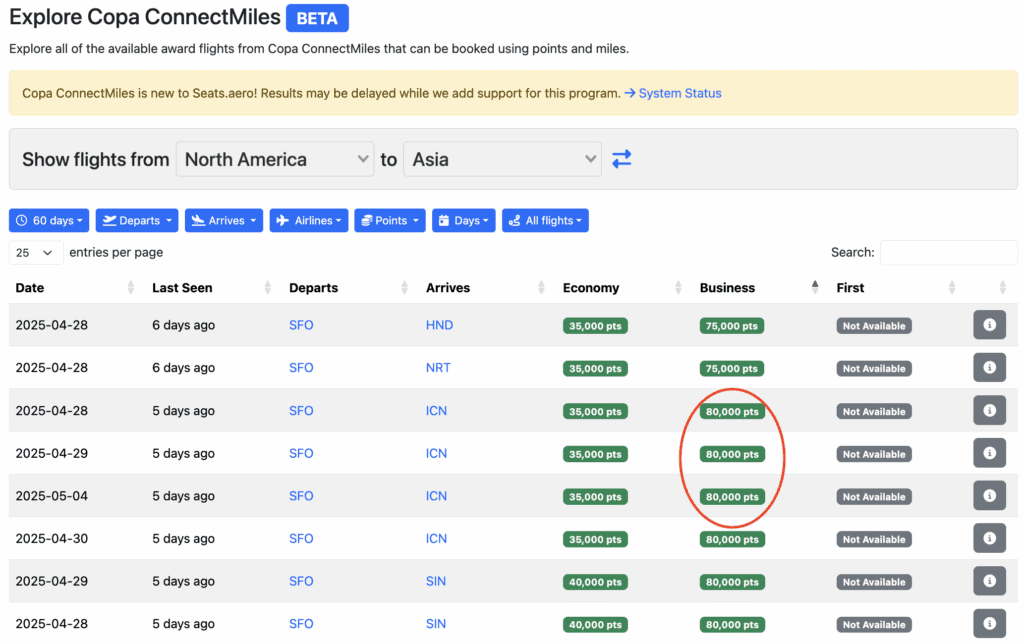Open the Points filter
This screenshot has width=1024, height=644.
[x=389, y=220]
